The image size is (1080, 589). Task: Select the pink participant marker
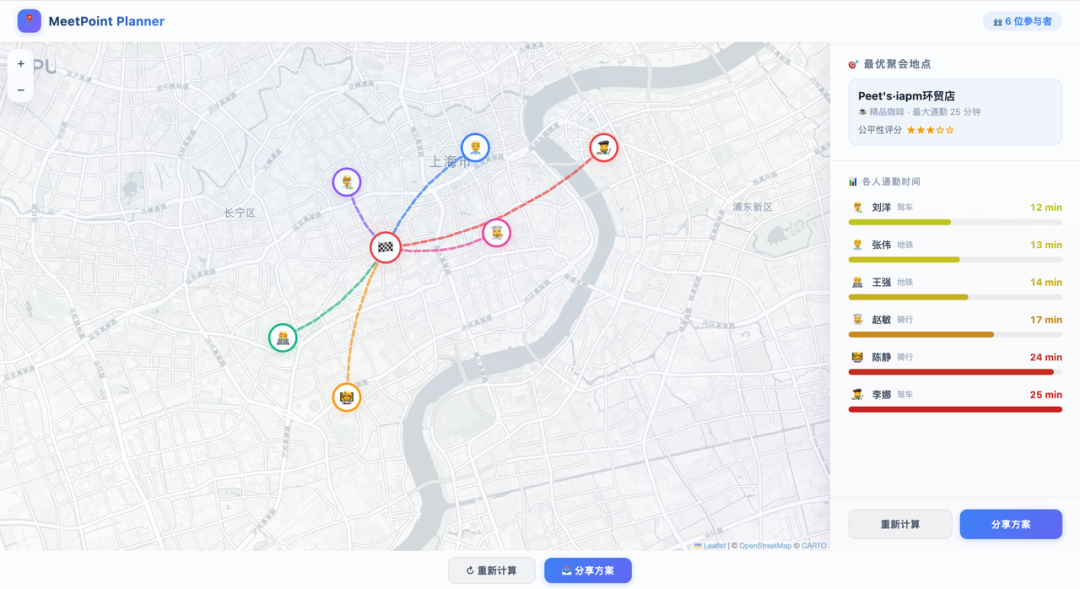(497, 233)
